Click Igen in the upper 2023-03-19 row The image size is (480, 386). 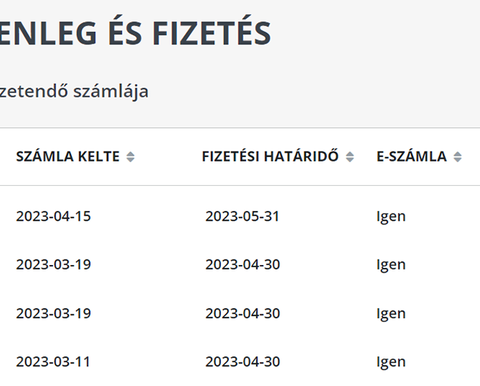click(391, 265)
